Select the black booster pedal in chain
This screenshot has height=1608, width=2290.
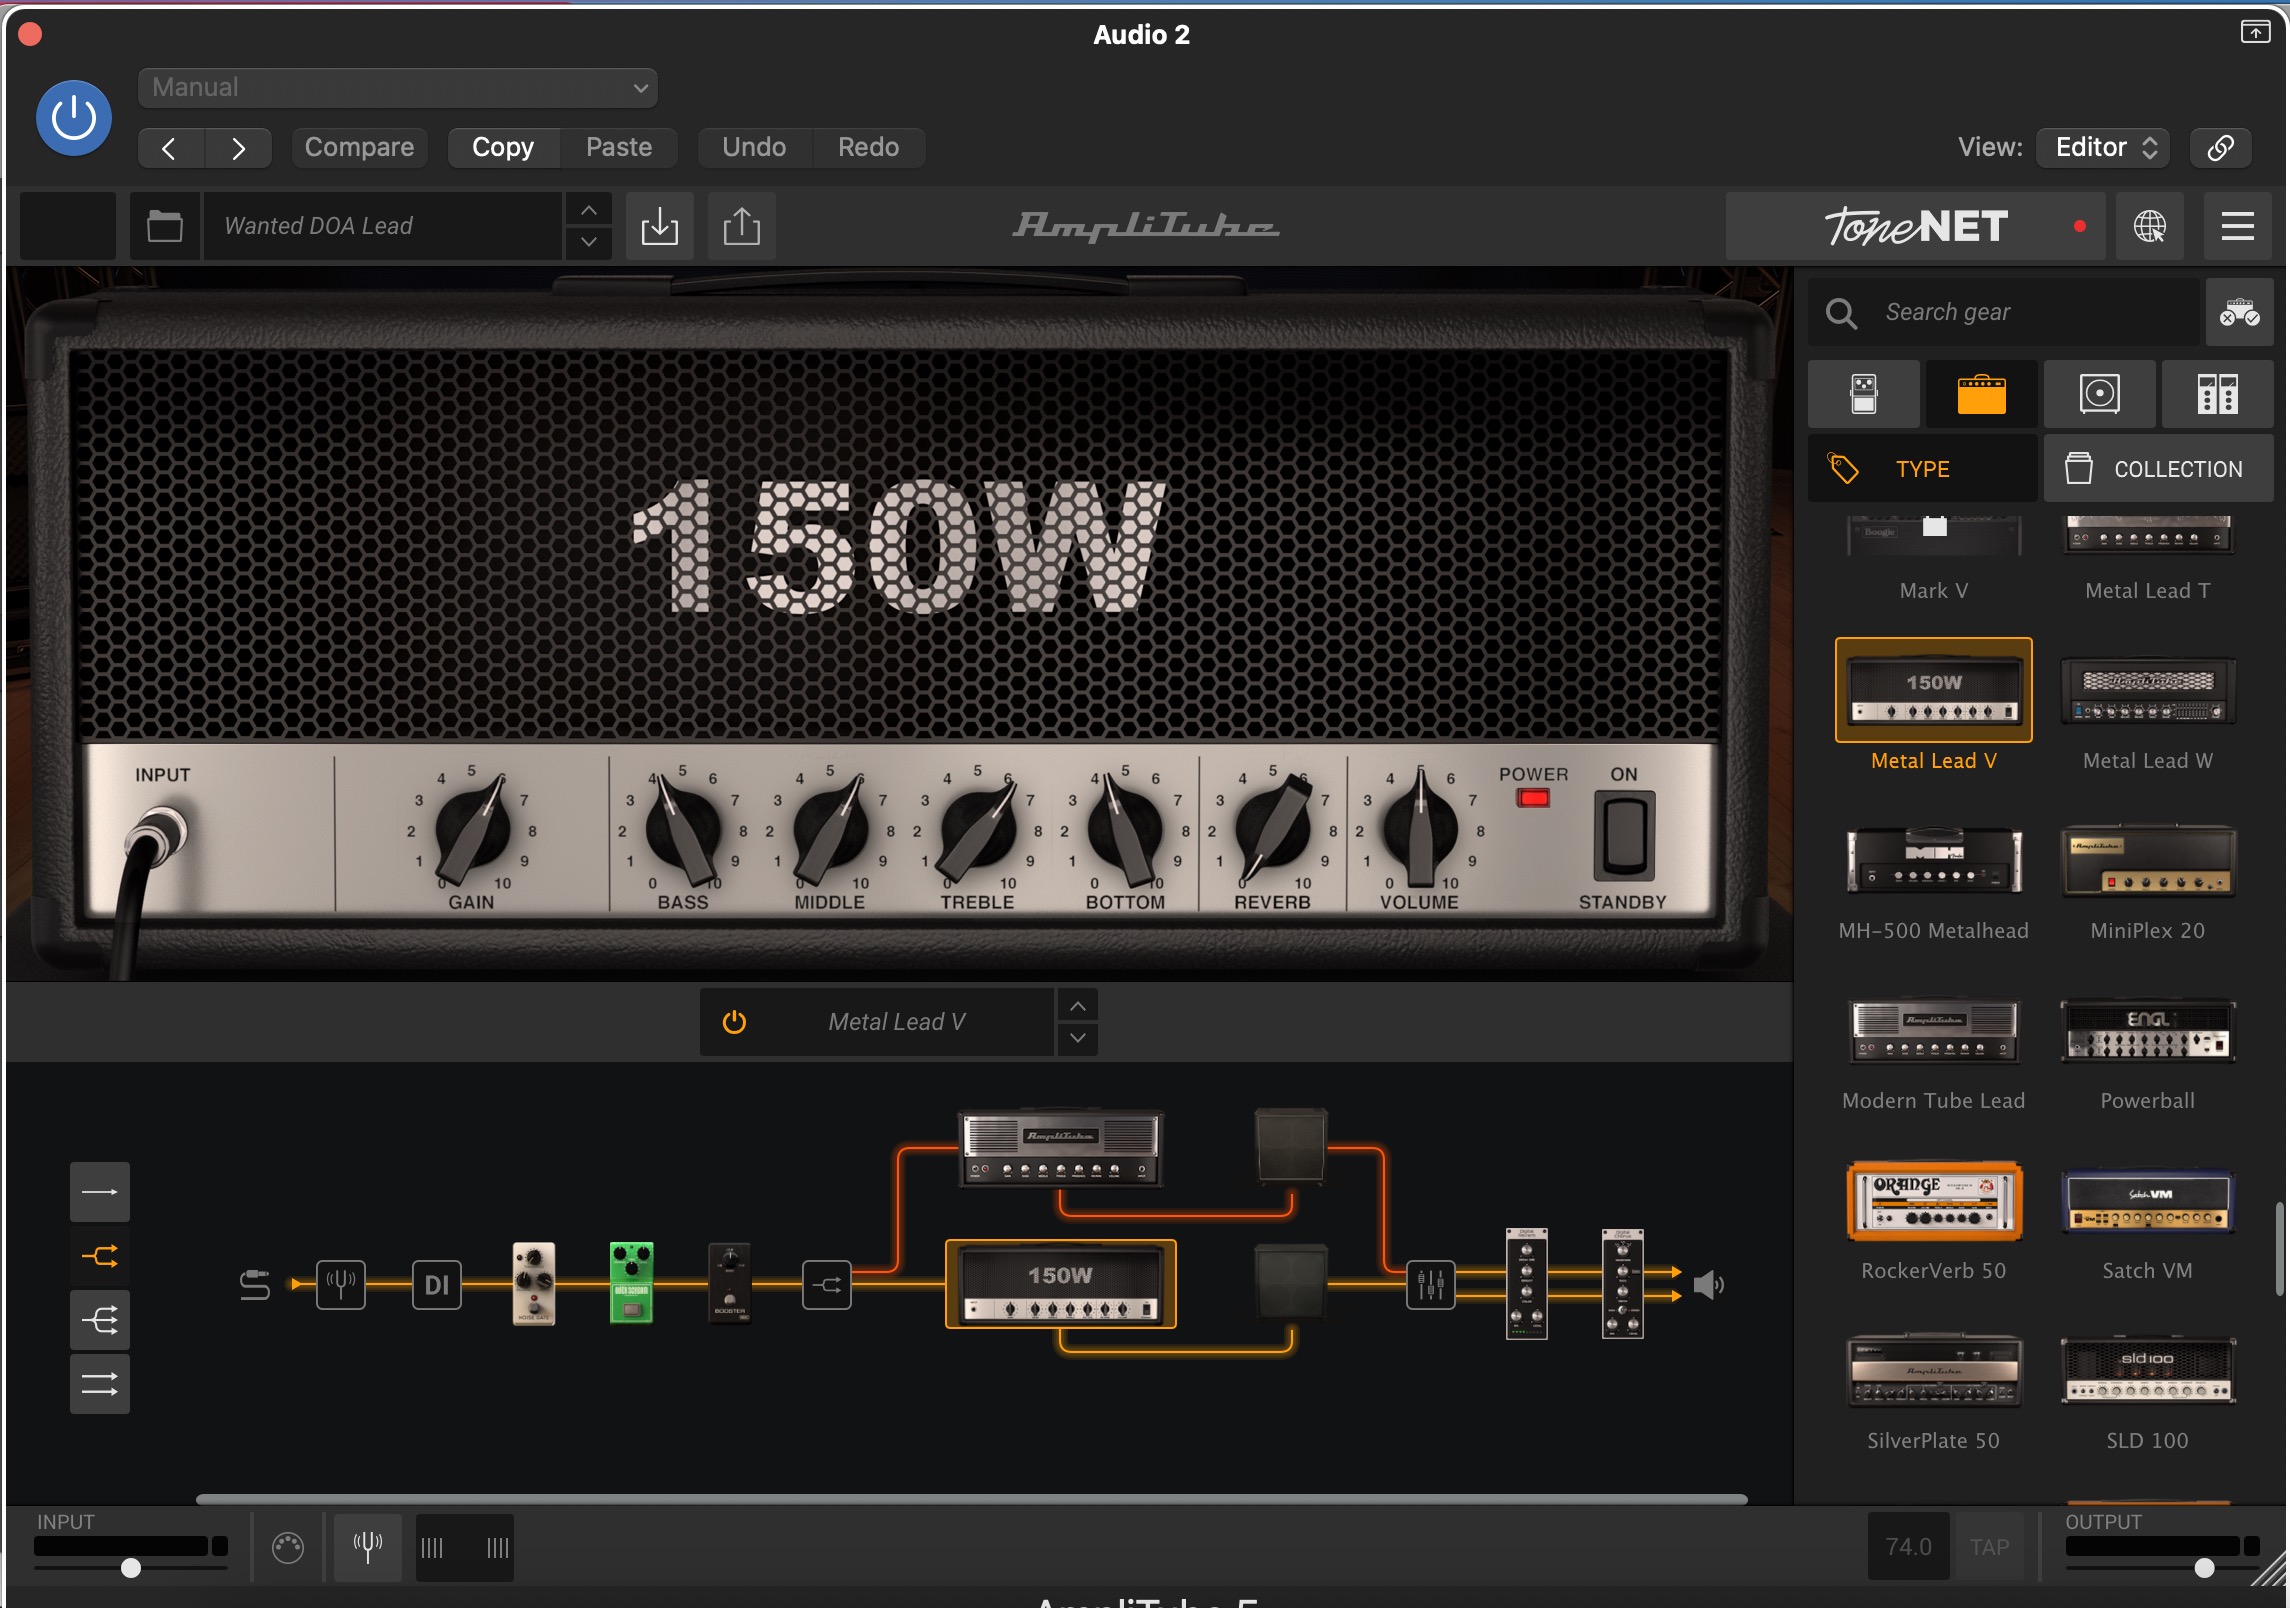730,1283
